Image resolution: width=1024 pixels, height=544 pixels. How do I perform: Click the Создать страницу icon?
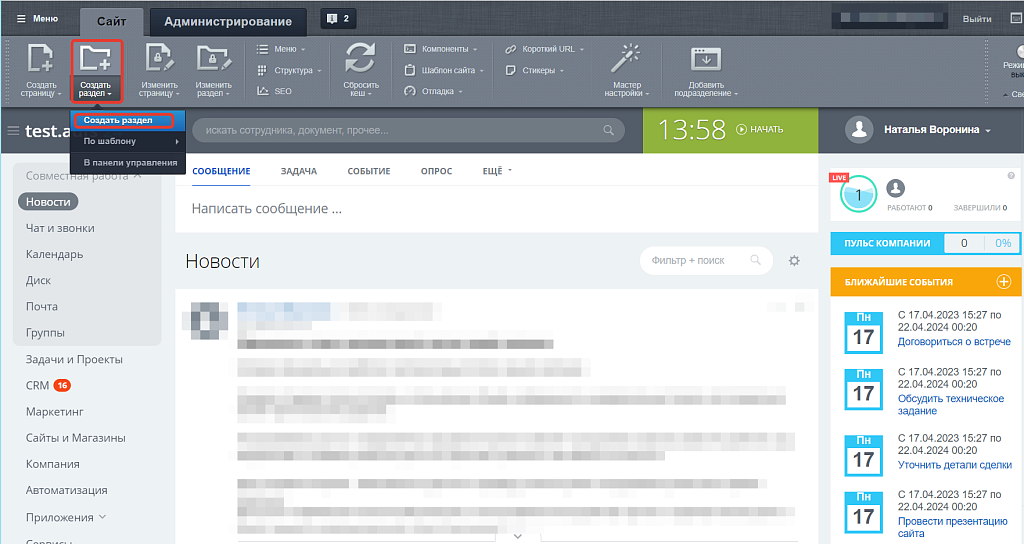[x=40, y=58]
